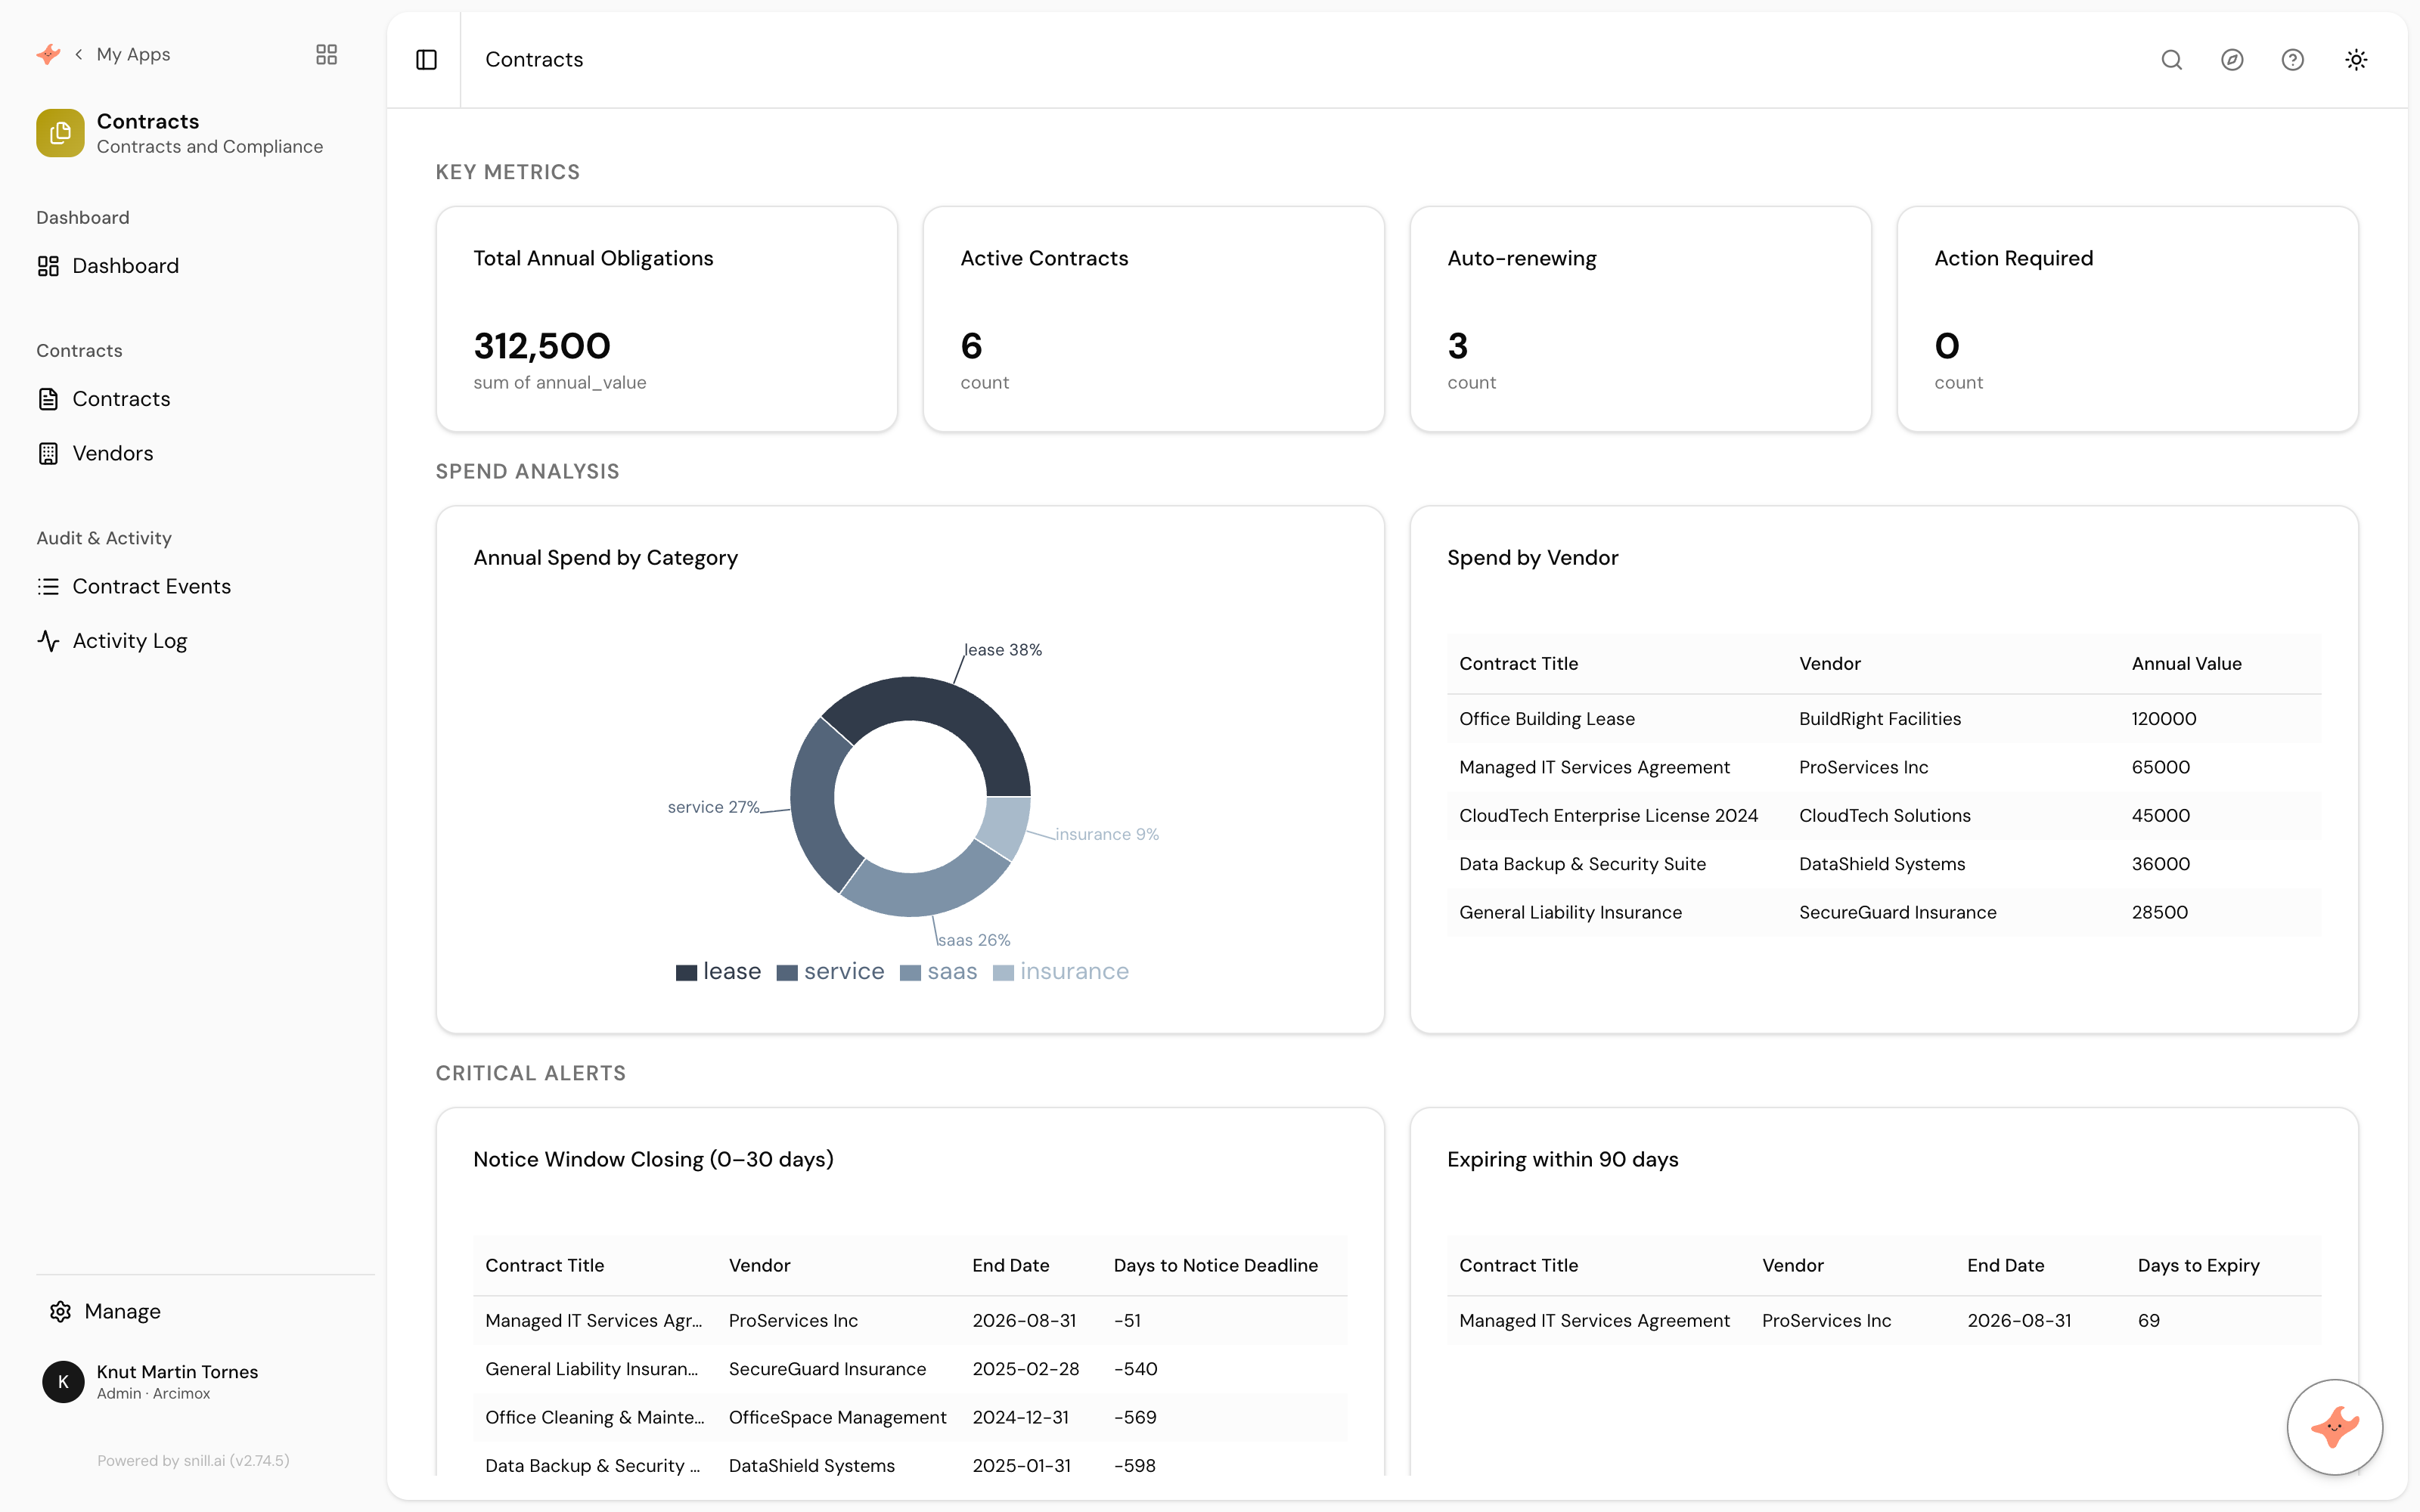Image resolution: width=2420 pixels, height=1512 pixels.
Task: Click the DataShield Systems cell in Spend by Vendor
Action: (1881, 864)
